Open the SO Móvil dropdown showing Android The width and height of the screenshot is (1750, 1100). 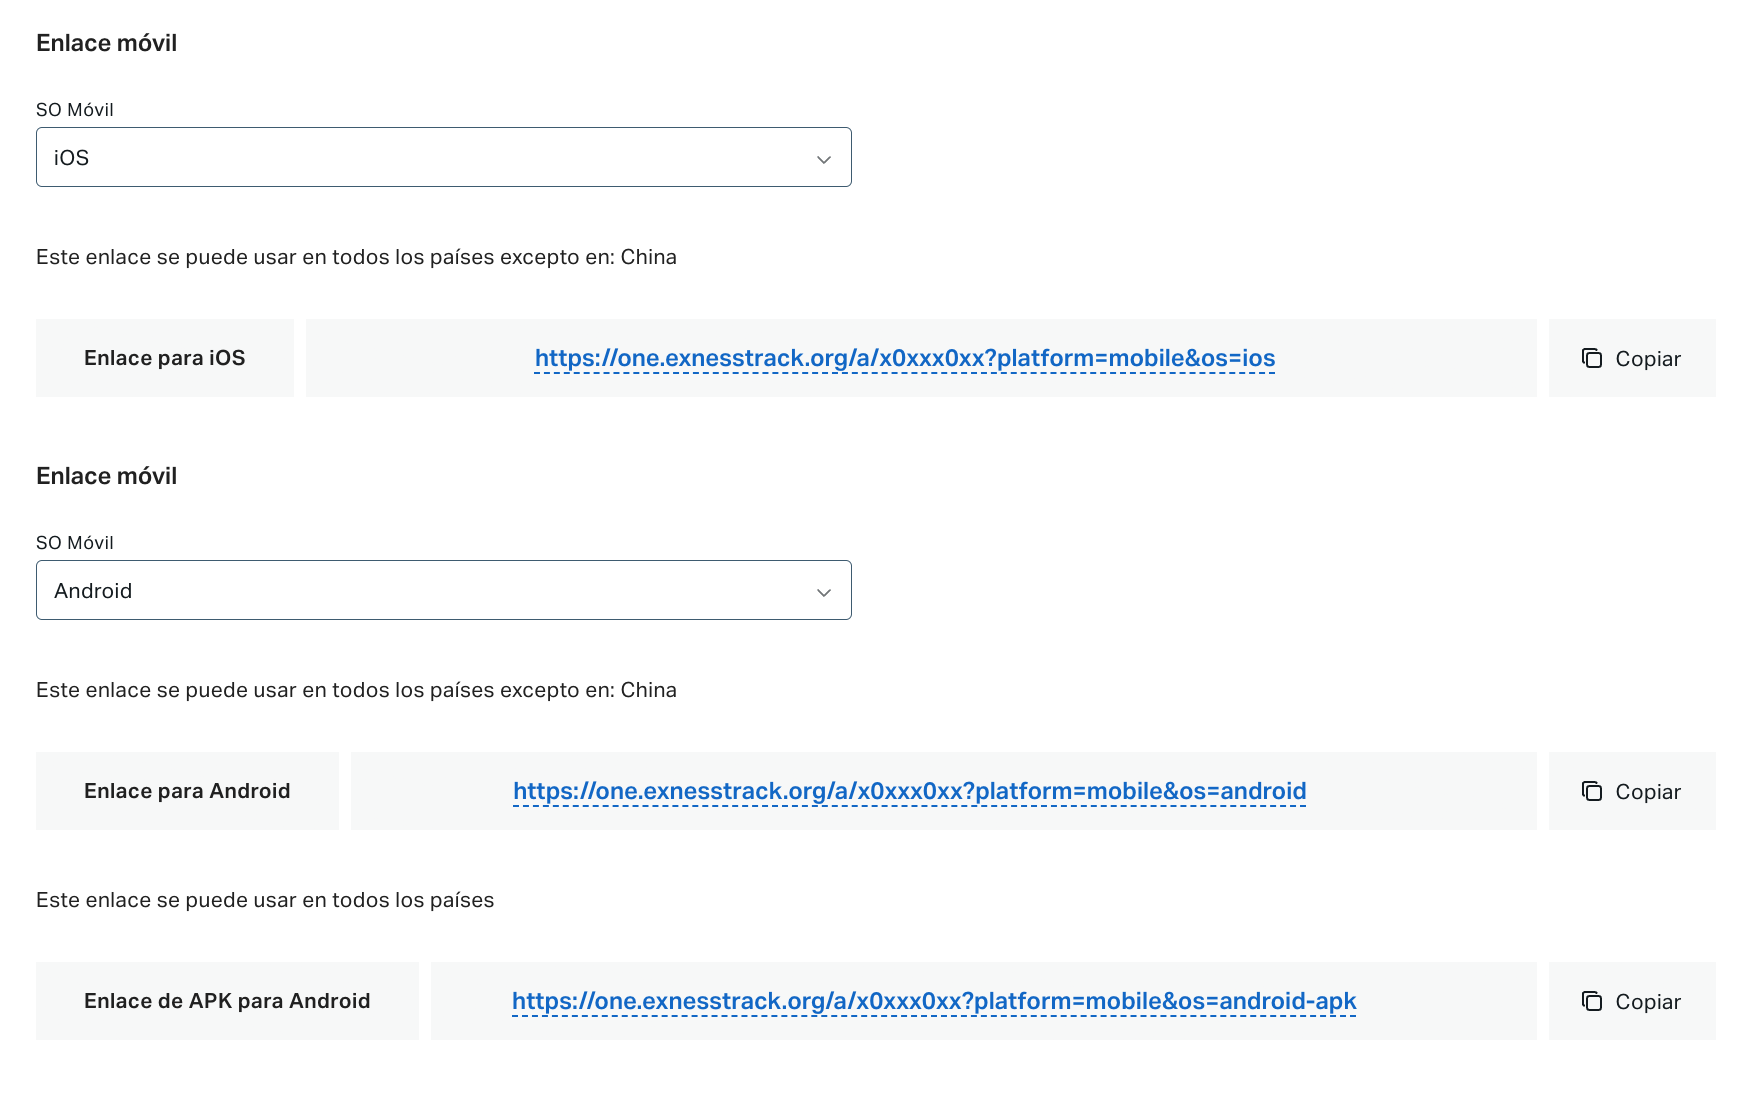(444, 590)
